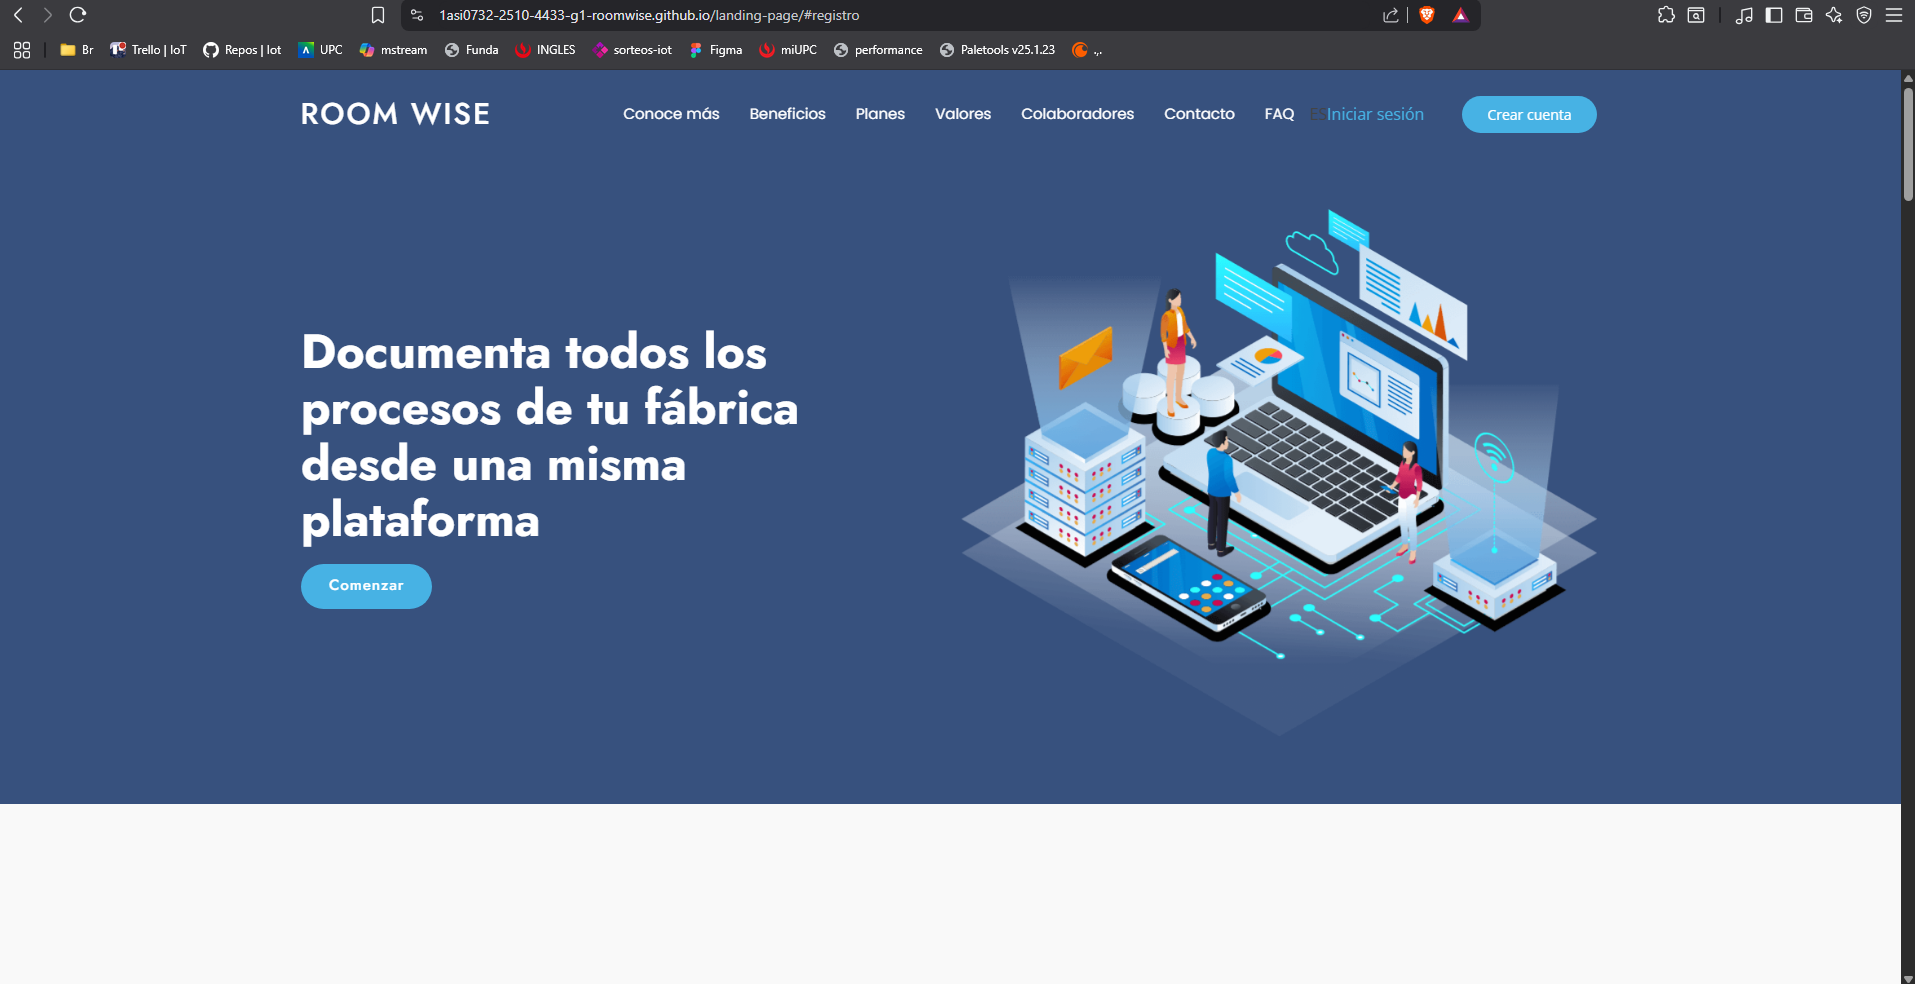
Task: Click the vertical scrollbar thumb
Action: [1908, 143]
